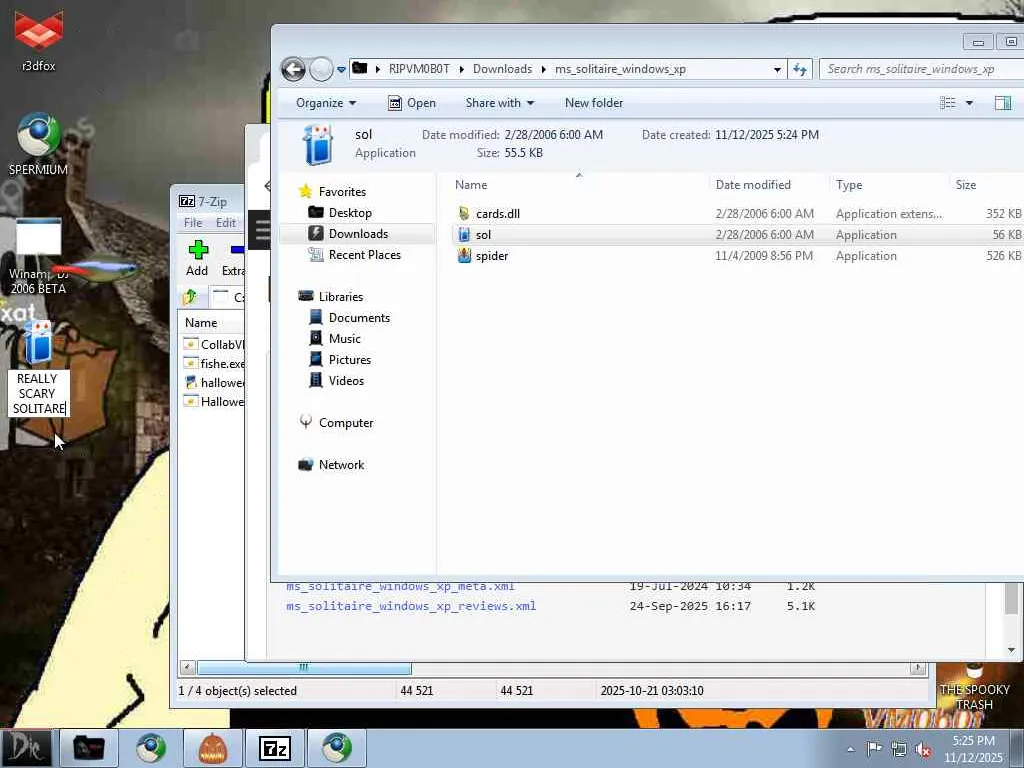Click 7-Zip Add button

coord(197,258)
